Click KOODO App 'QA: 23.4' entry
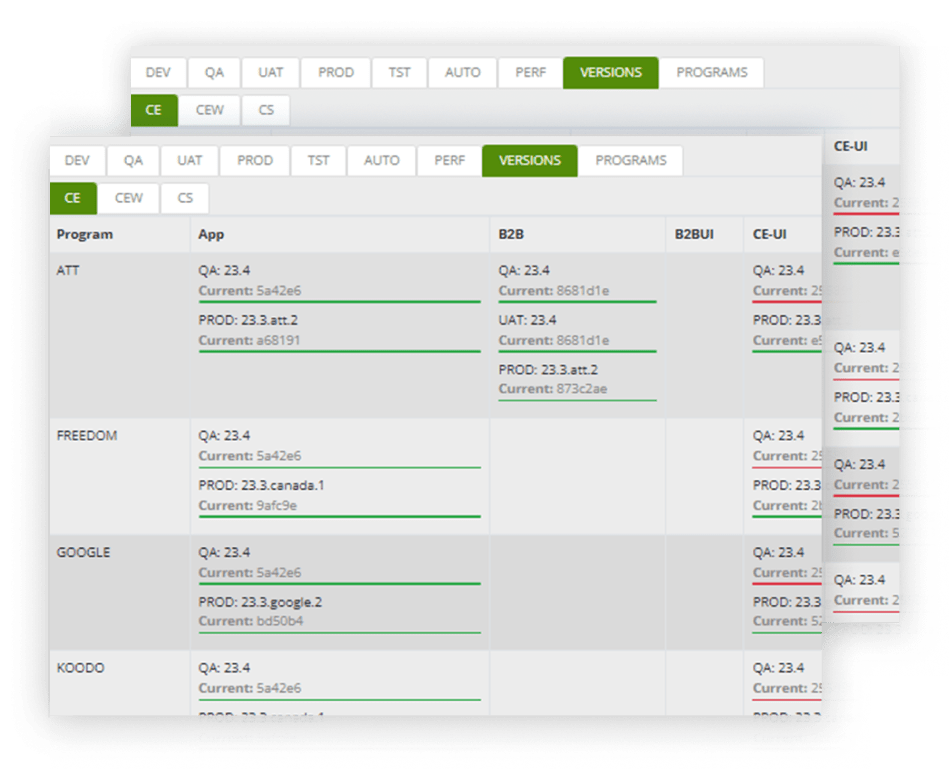 [x=224, y=668]
